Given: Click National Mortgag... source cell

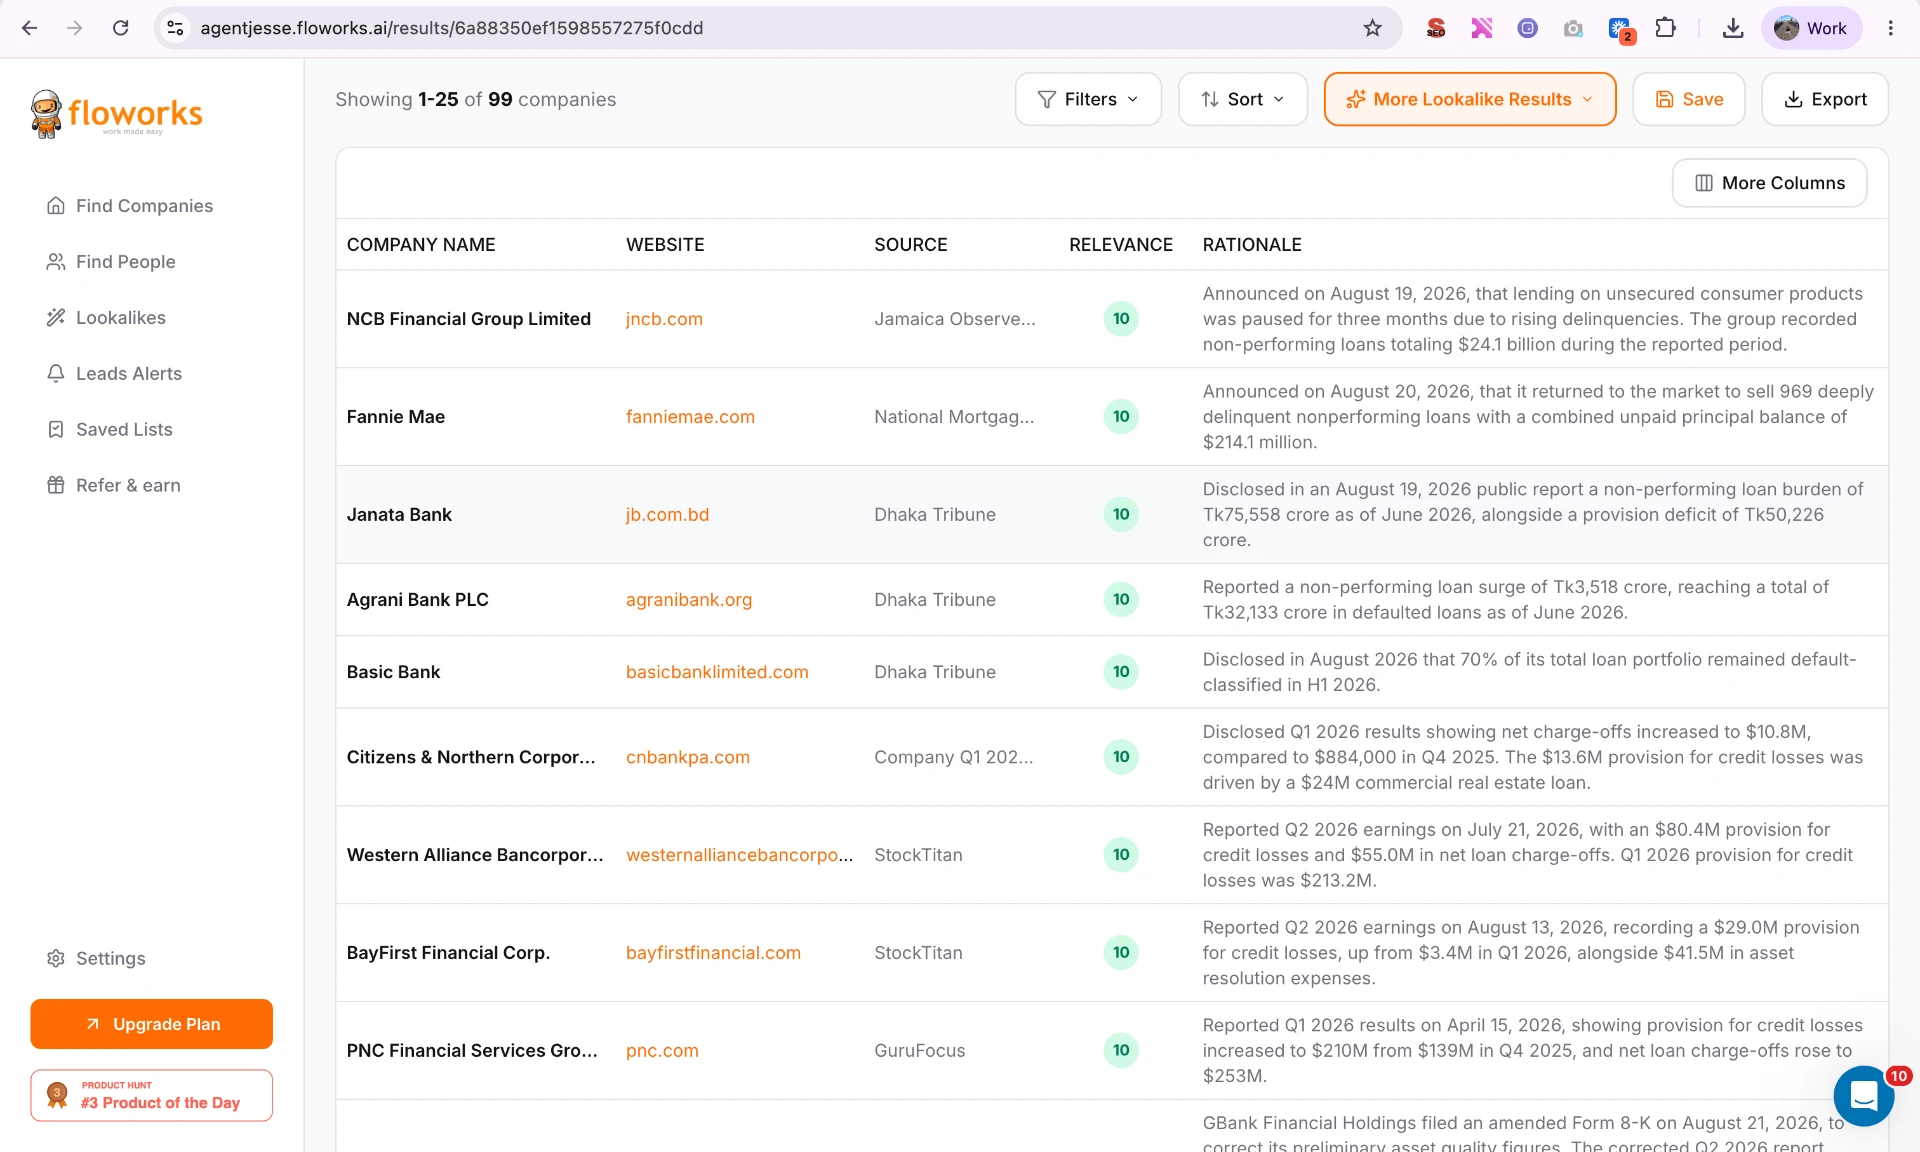Looking at the screenshot, I should (x=954, y=417).
